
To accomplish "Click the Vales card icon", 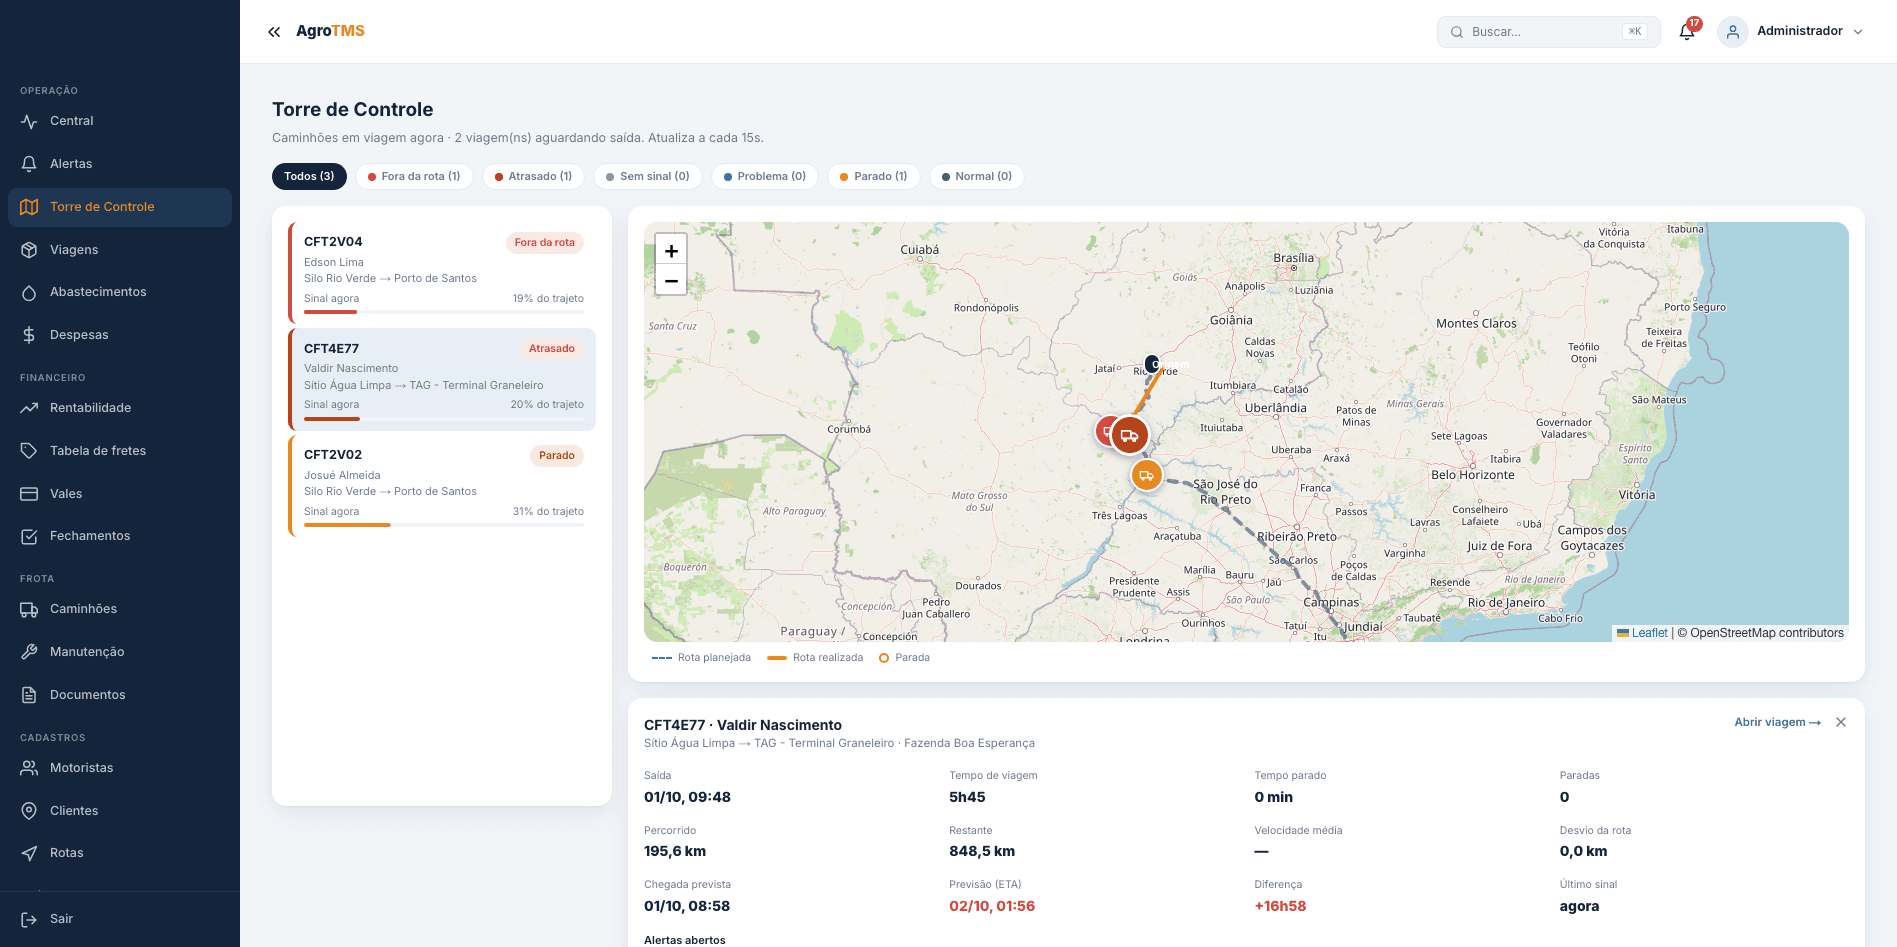I will pos(29,494).
